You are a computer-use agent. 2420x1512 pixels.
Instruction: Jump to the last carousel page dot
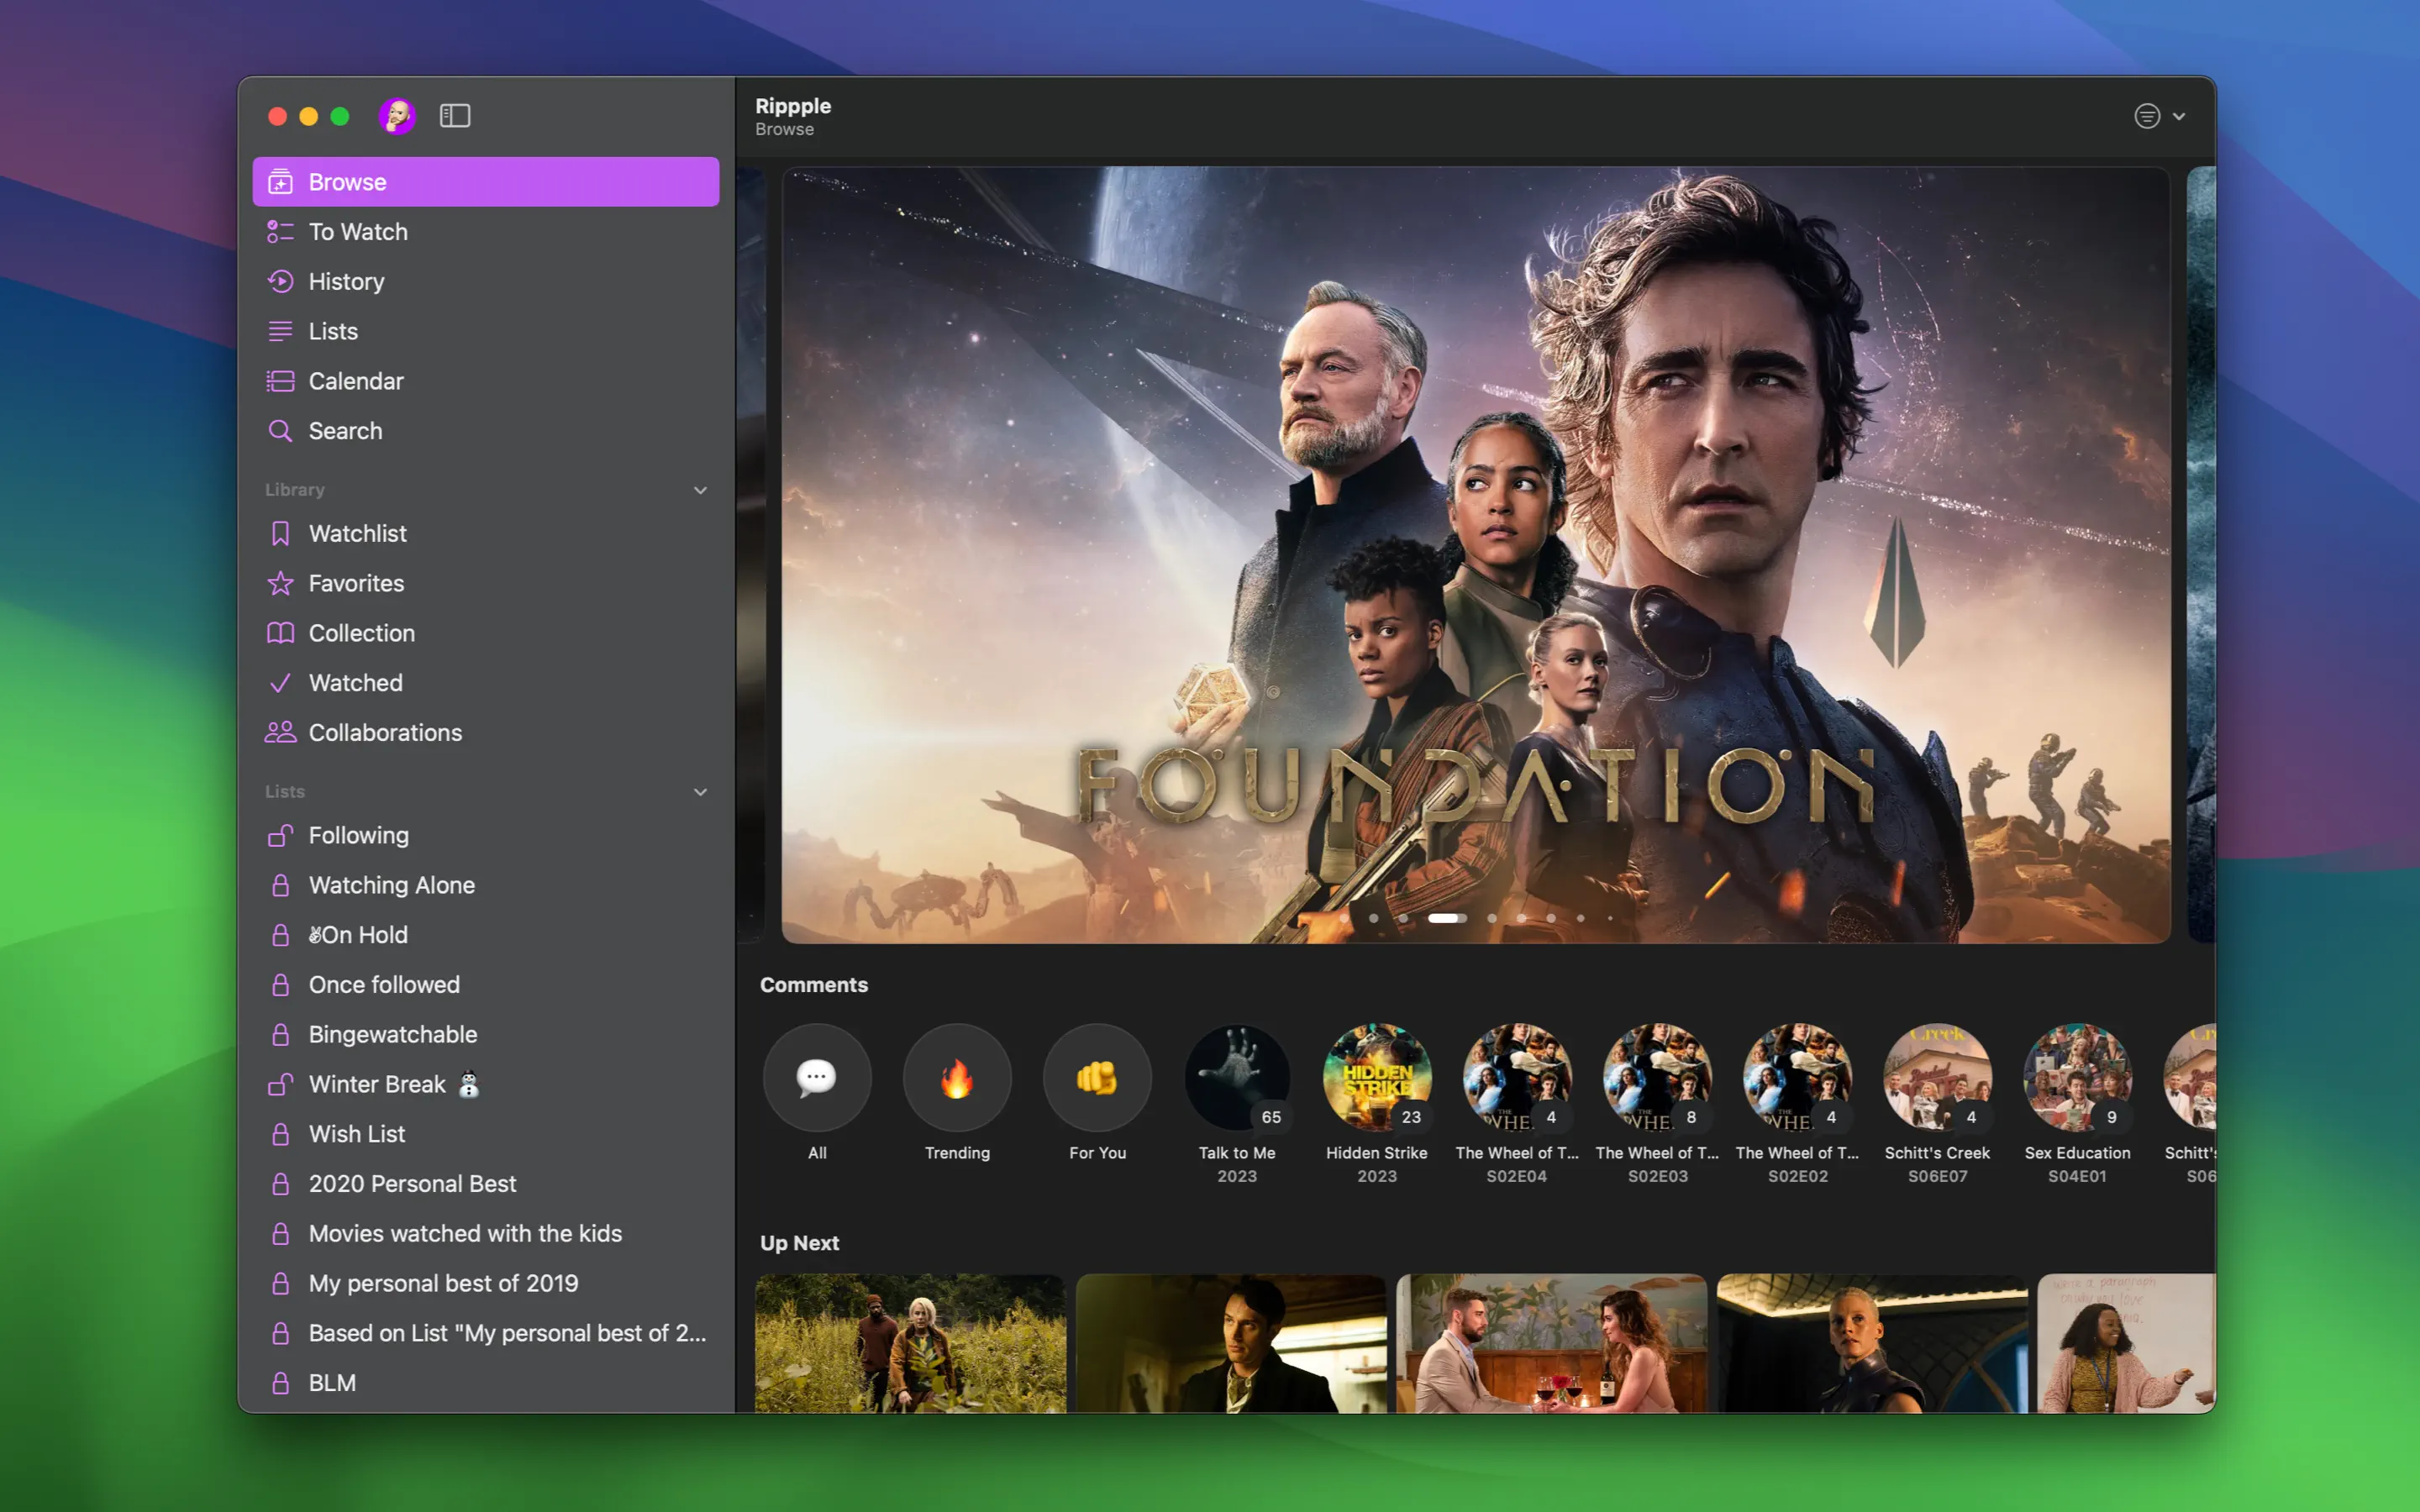coord(1610,918)
